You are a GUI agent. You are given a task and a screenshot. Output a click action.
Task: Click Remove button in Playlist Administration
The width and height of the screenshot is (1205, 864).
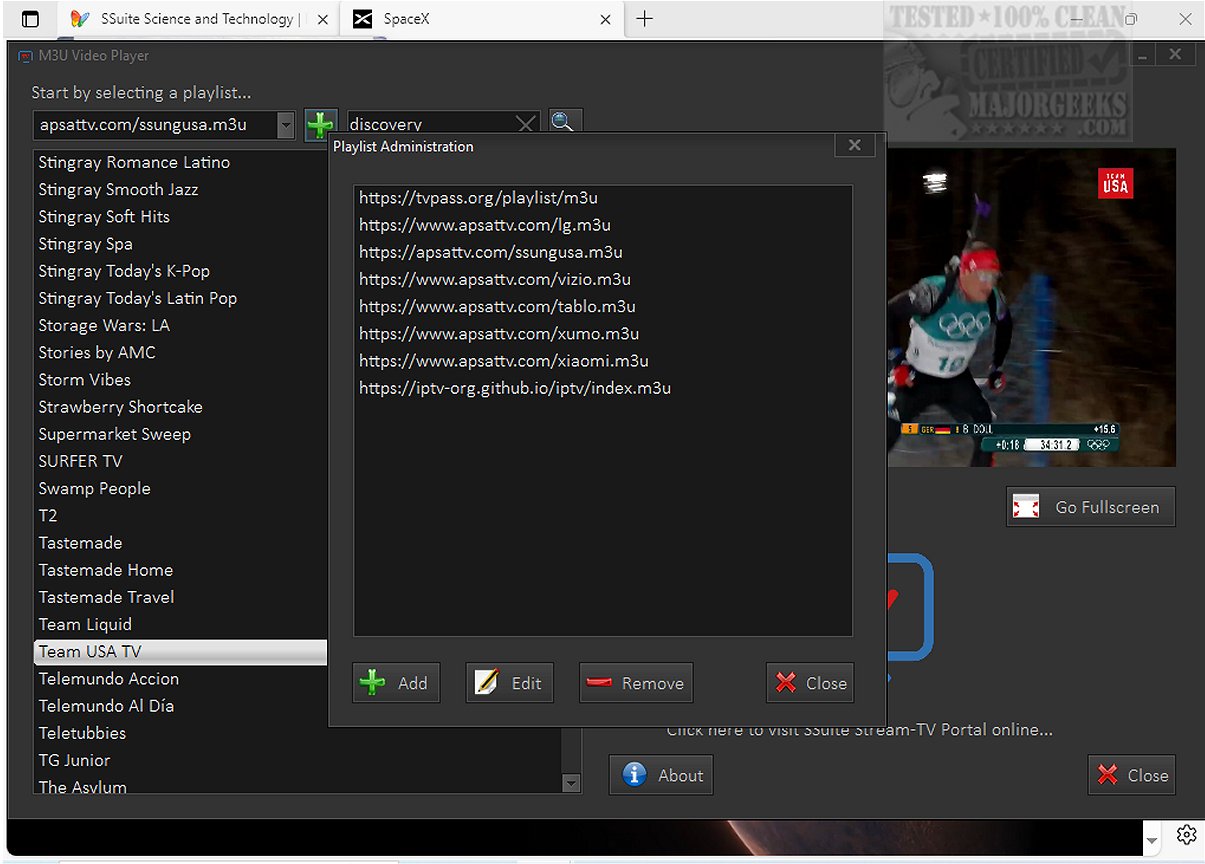pyautogui.click(x=636, y=683)
